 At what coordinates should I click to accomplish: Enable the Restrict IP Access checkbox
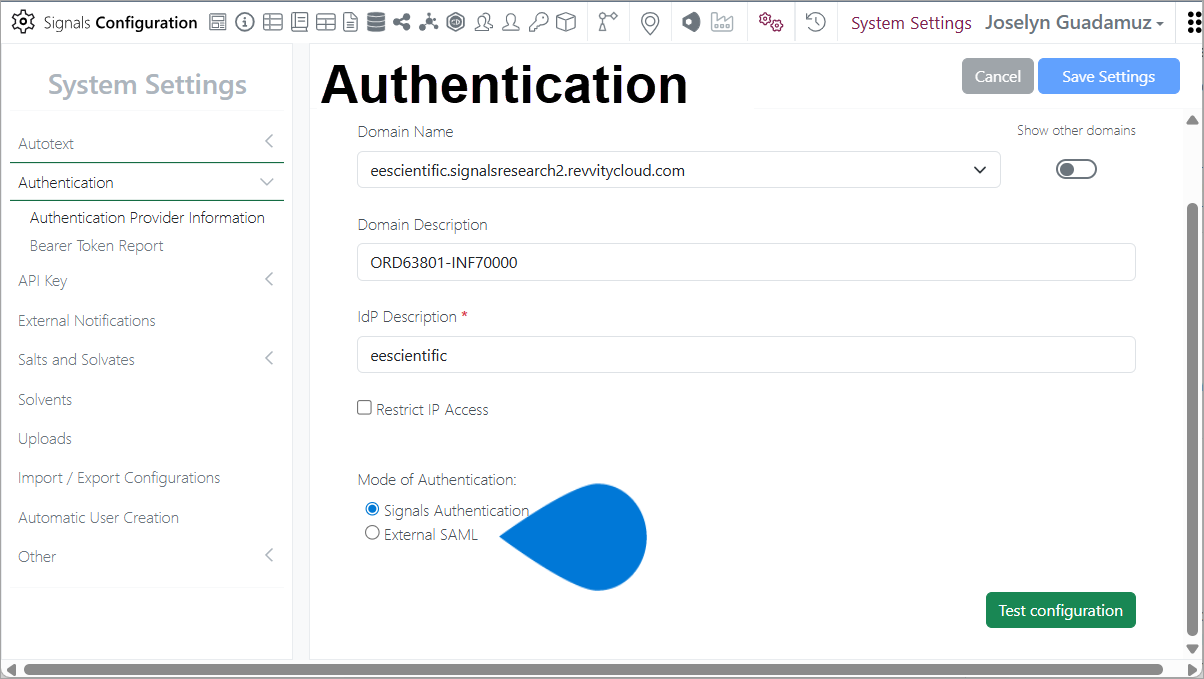(365, 408)
